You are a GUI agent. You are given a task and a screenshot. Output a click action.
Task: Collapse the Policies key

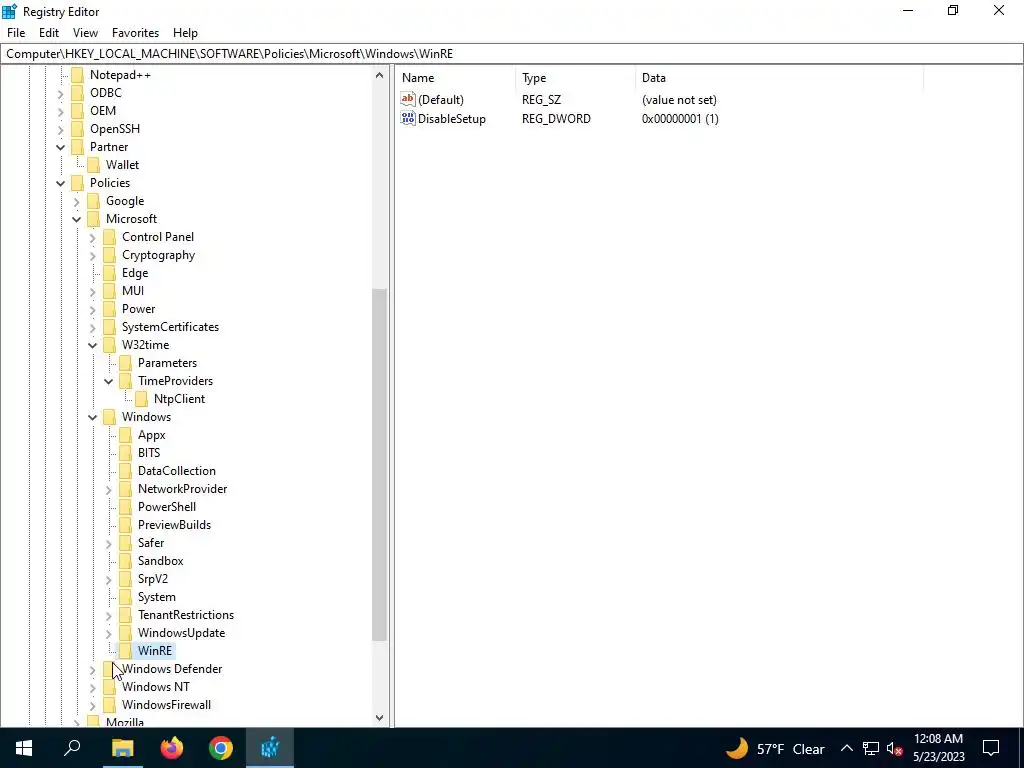[x=60, y=183]
